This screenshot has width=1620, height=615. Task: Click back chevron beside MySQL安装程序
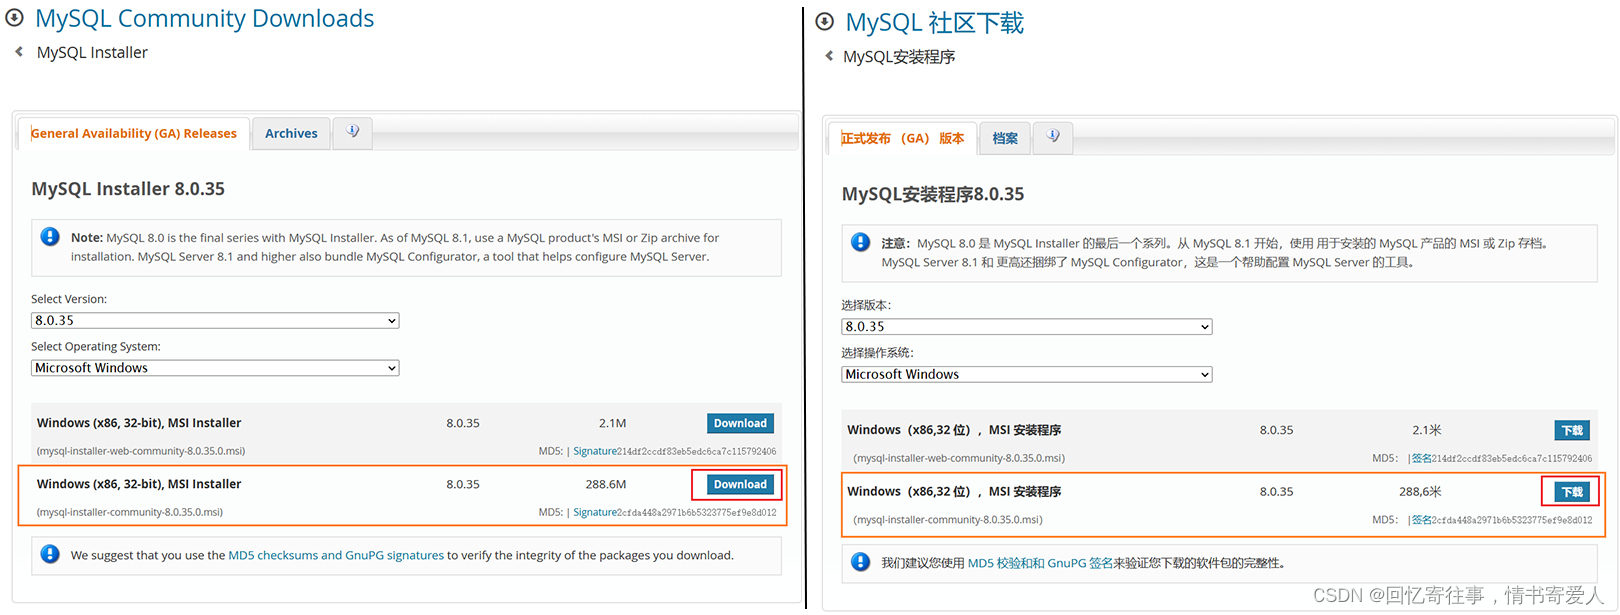829,56
